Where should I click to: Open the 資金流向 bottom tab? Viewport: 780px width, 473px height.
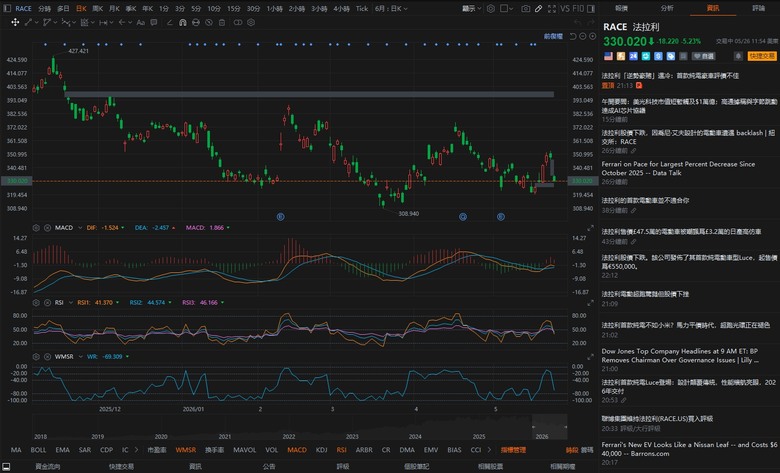coord(47,467)
